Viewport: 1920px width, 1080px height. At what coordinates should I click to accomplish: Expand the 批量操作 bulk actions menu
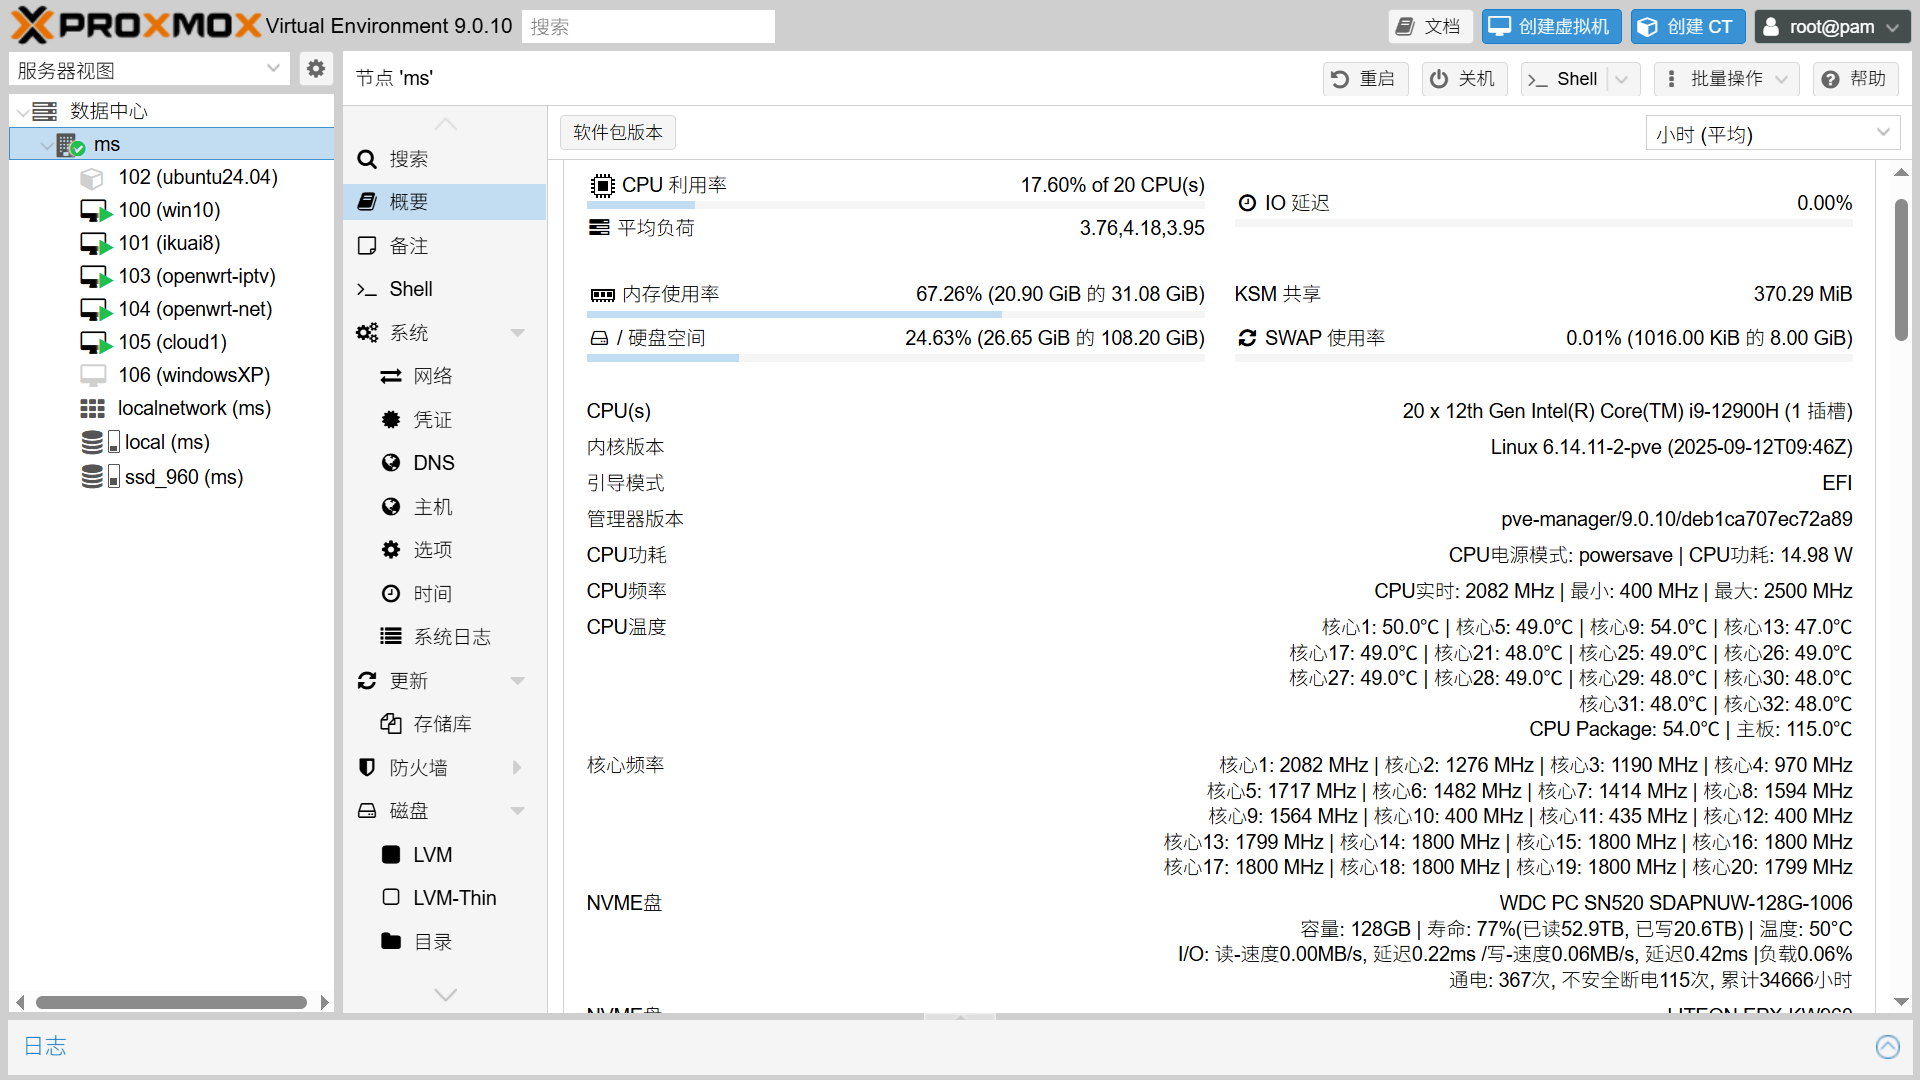(x=1726, y=79)
